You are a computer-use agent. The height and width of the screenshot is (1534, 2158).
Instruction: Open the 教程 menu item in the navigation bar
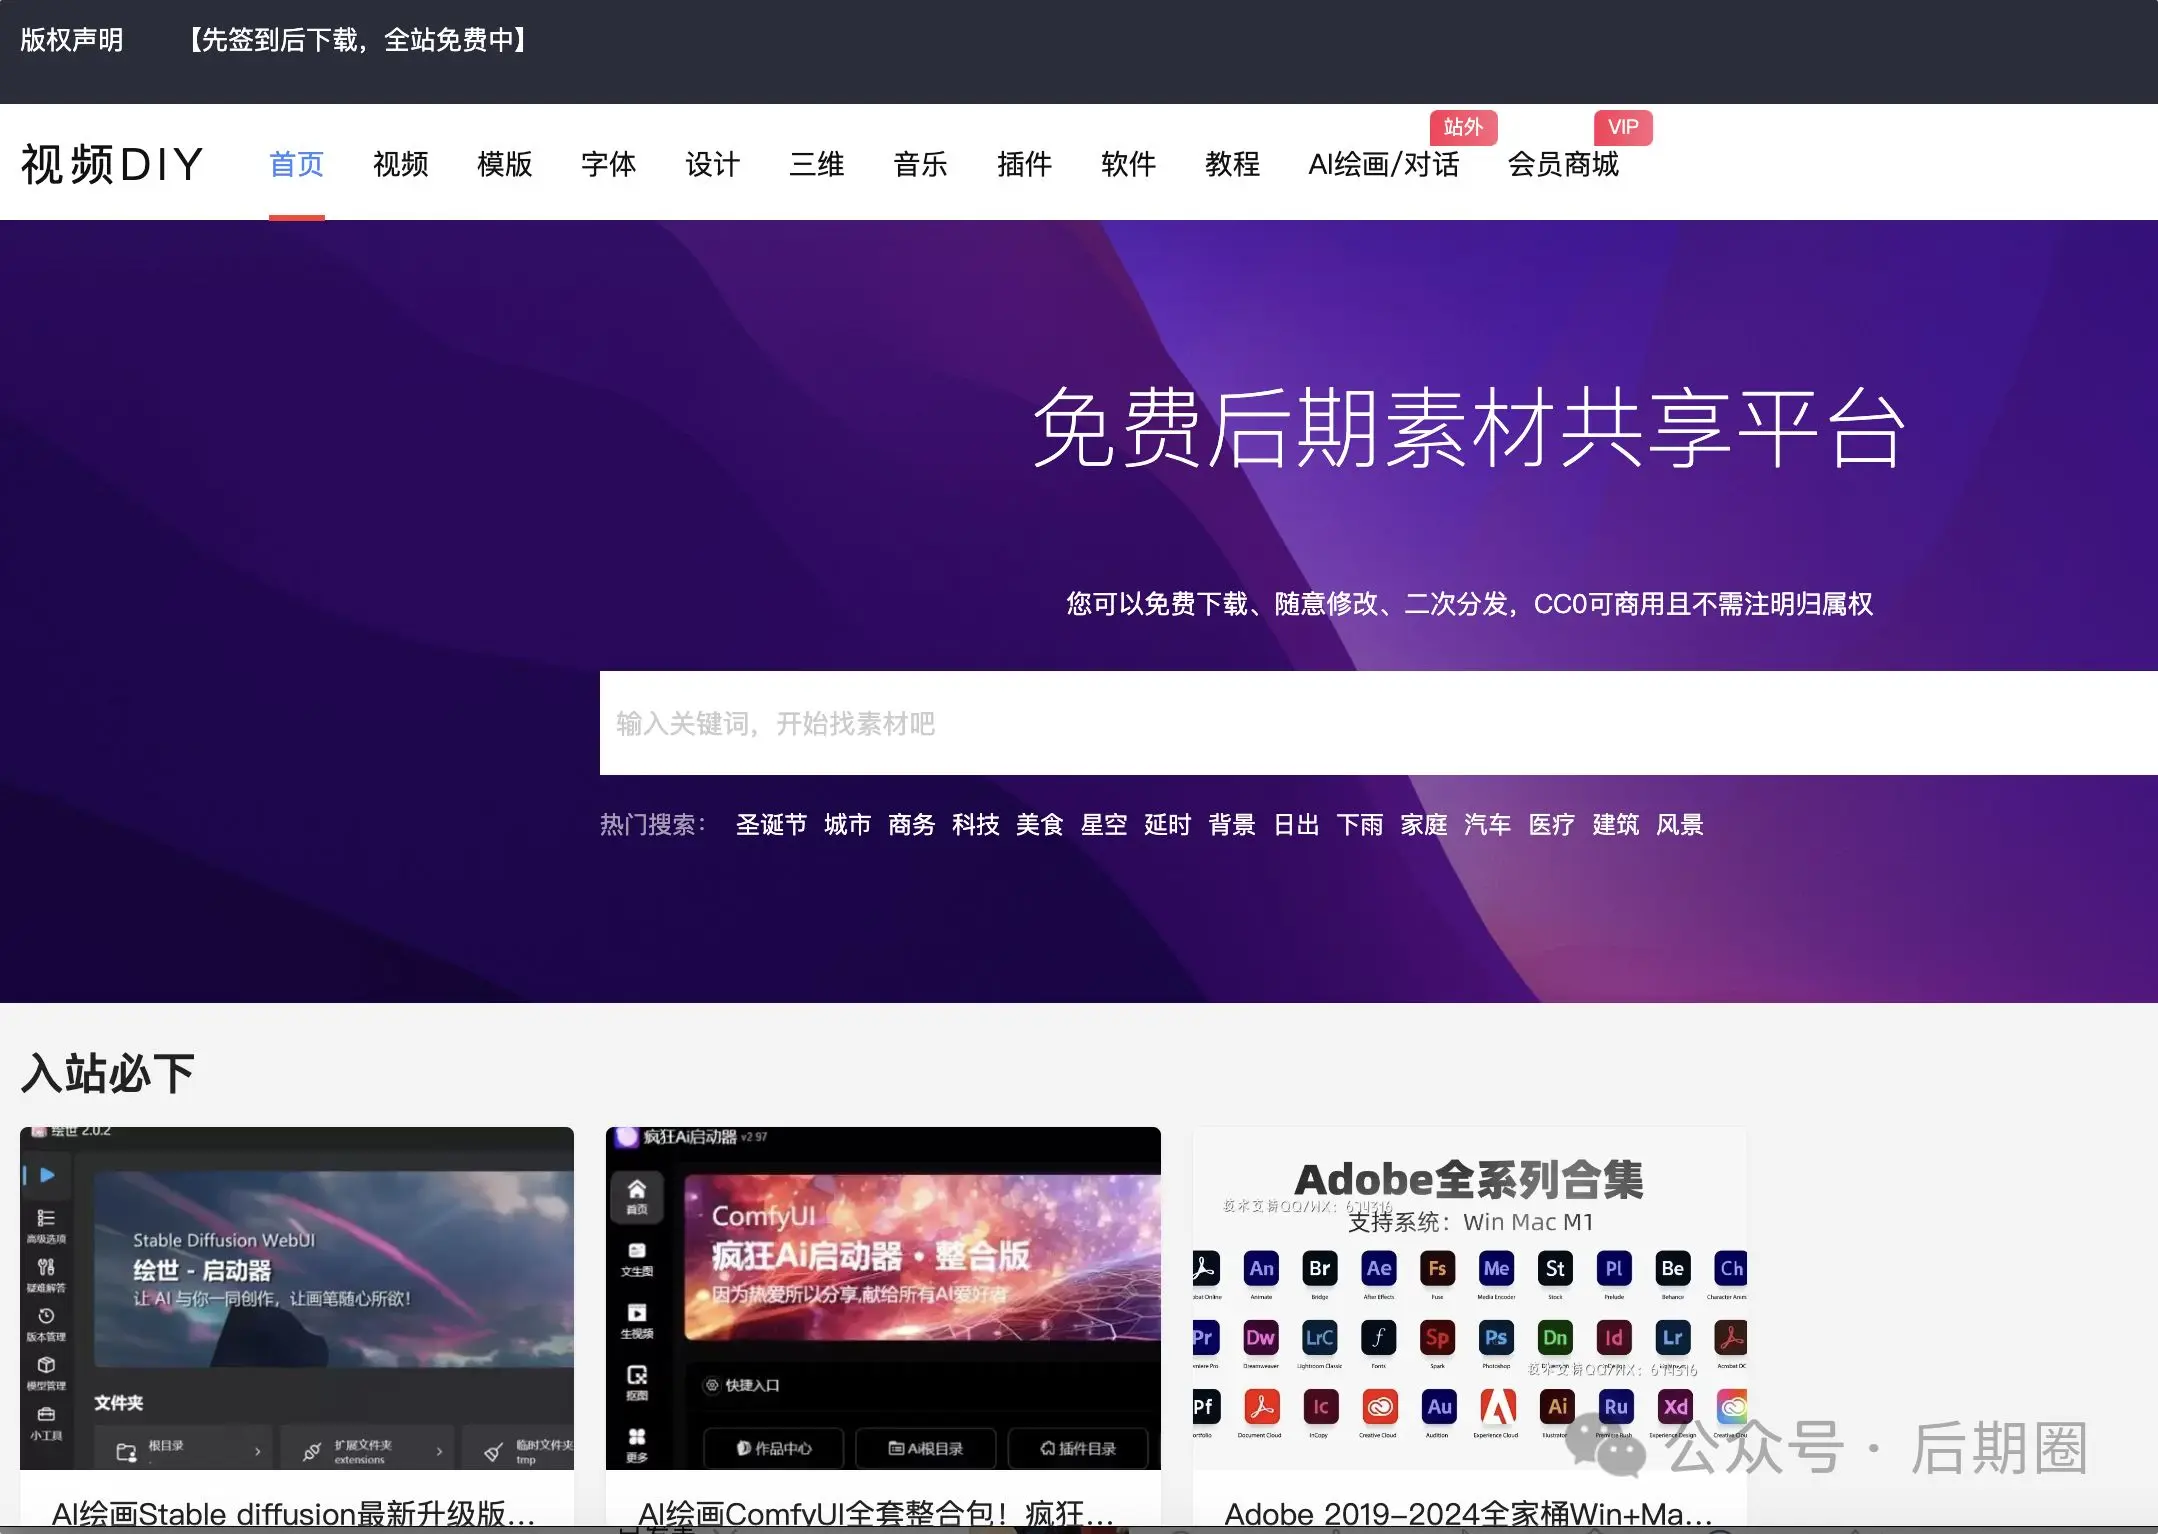(x=1232, y=165)
